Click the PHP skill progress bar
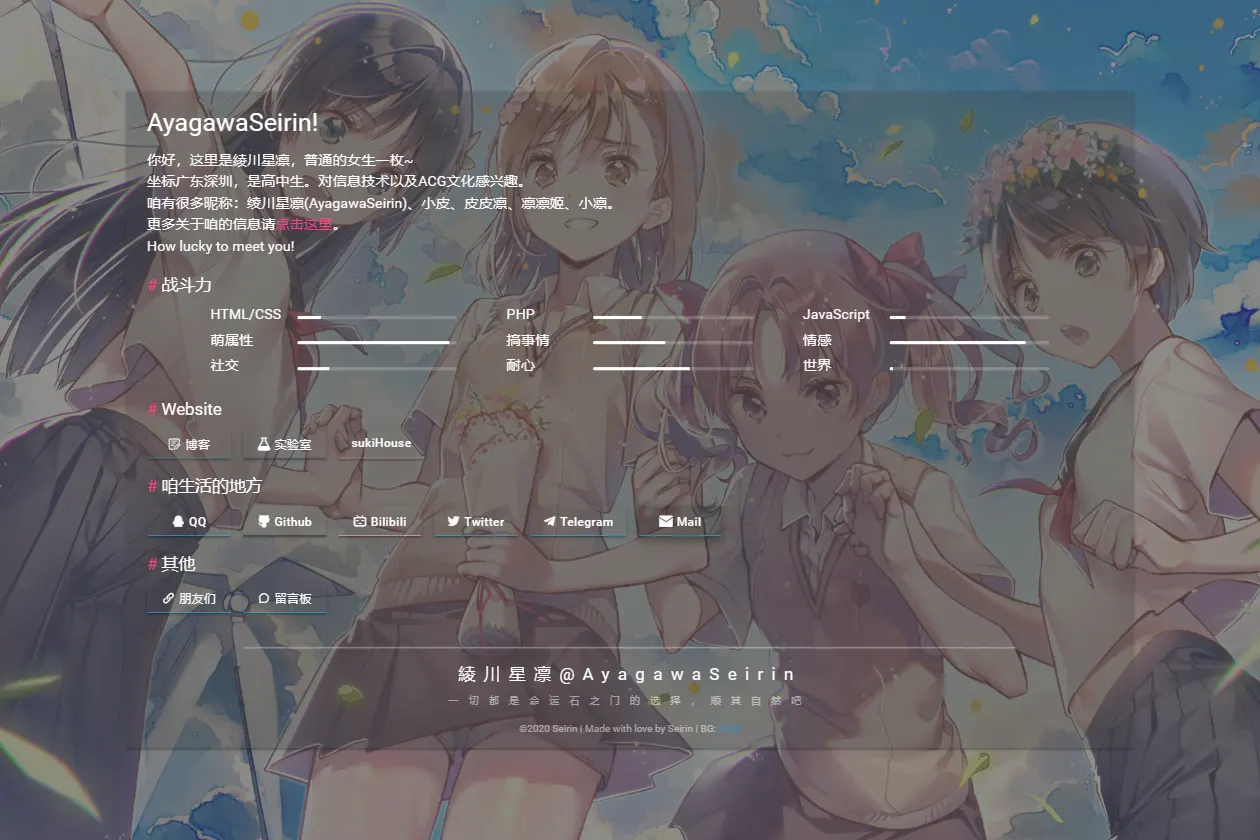1260x840 pixels. click(673, 317)
